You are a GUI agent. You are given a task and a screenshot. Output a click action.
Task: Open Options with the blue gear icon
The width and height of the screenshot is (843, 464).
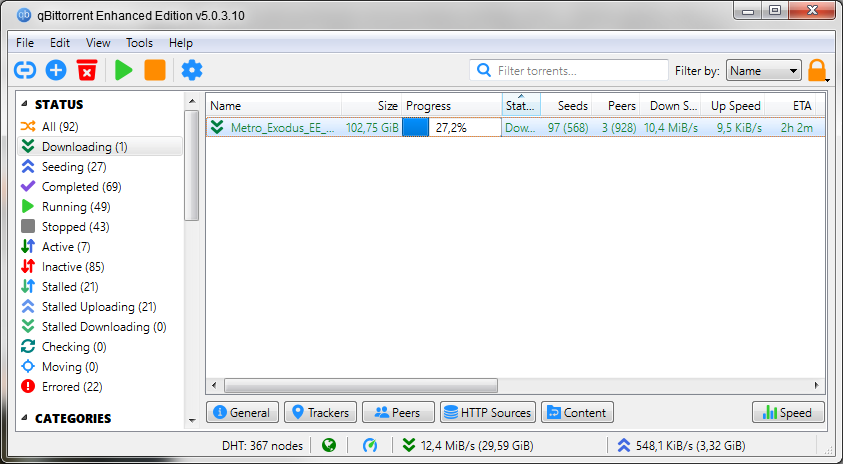click(192, 70)
